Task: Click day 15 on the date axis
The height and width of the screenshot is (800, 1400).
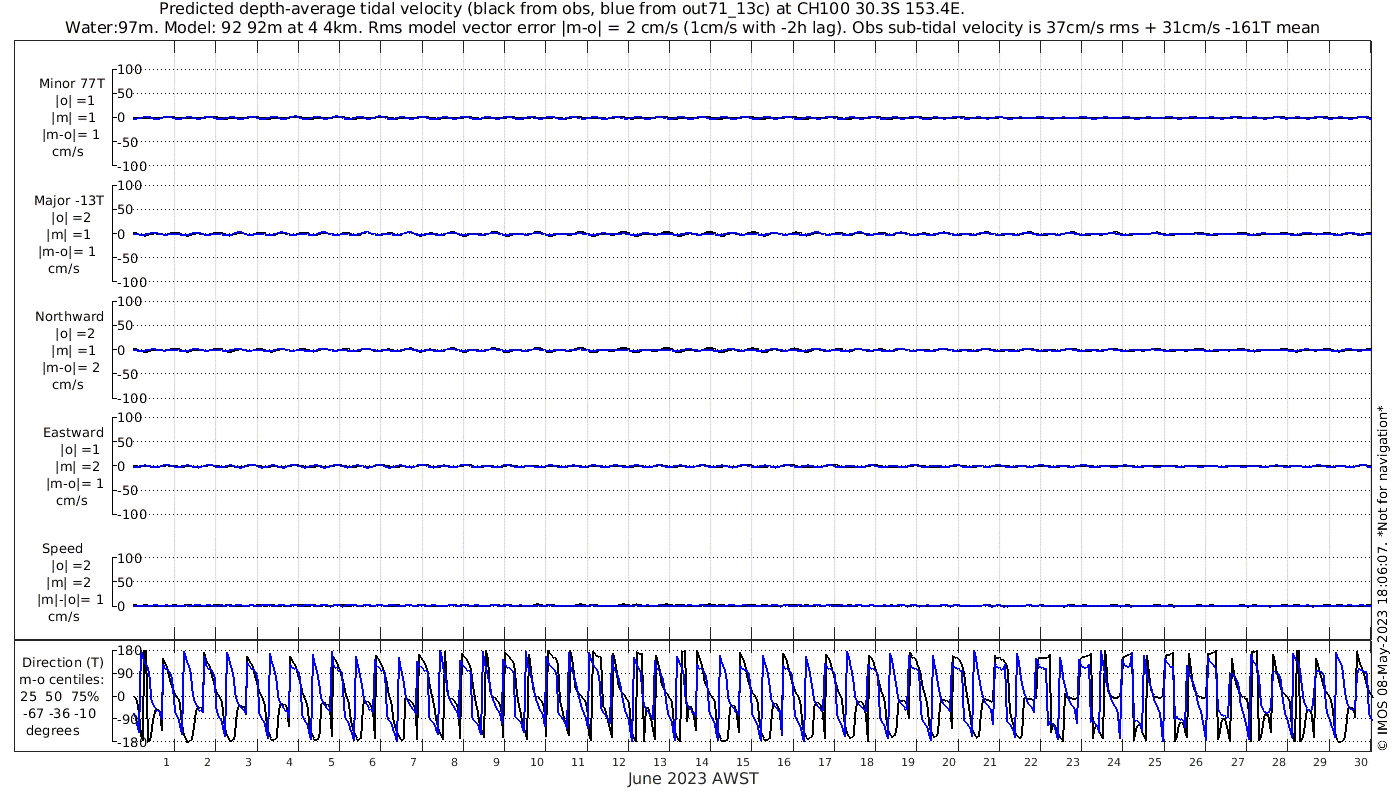Action: tap(743, 762)
